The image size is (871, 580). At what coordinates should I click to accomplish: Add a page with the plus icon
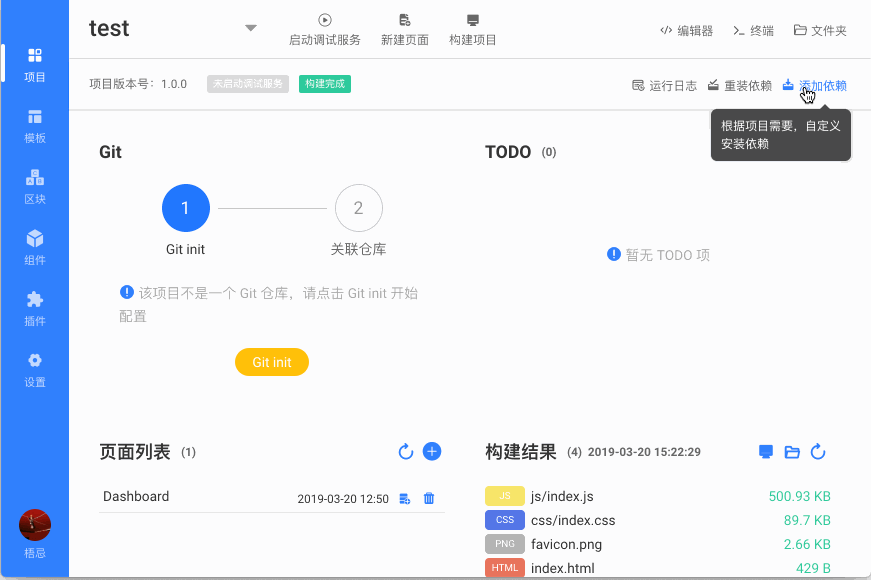432,452
